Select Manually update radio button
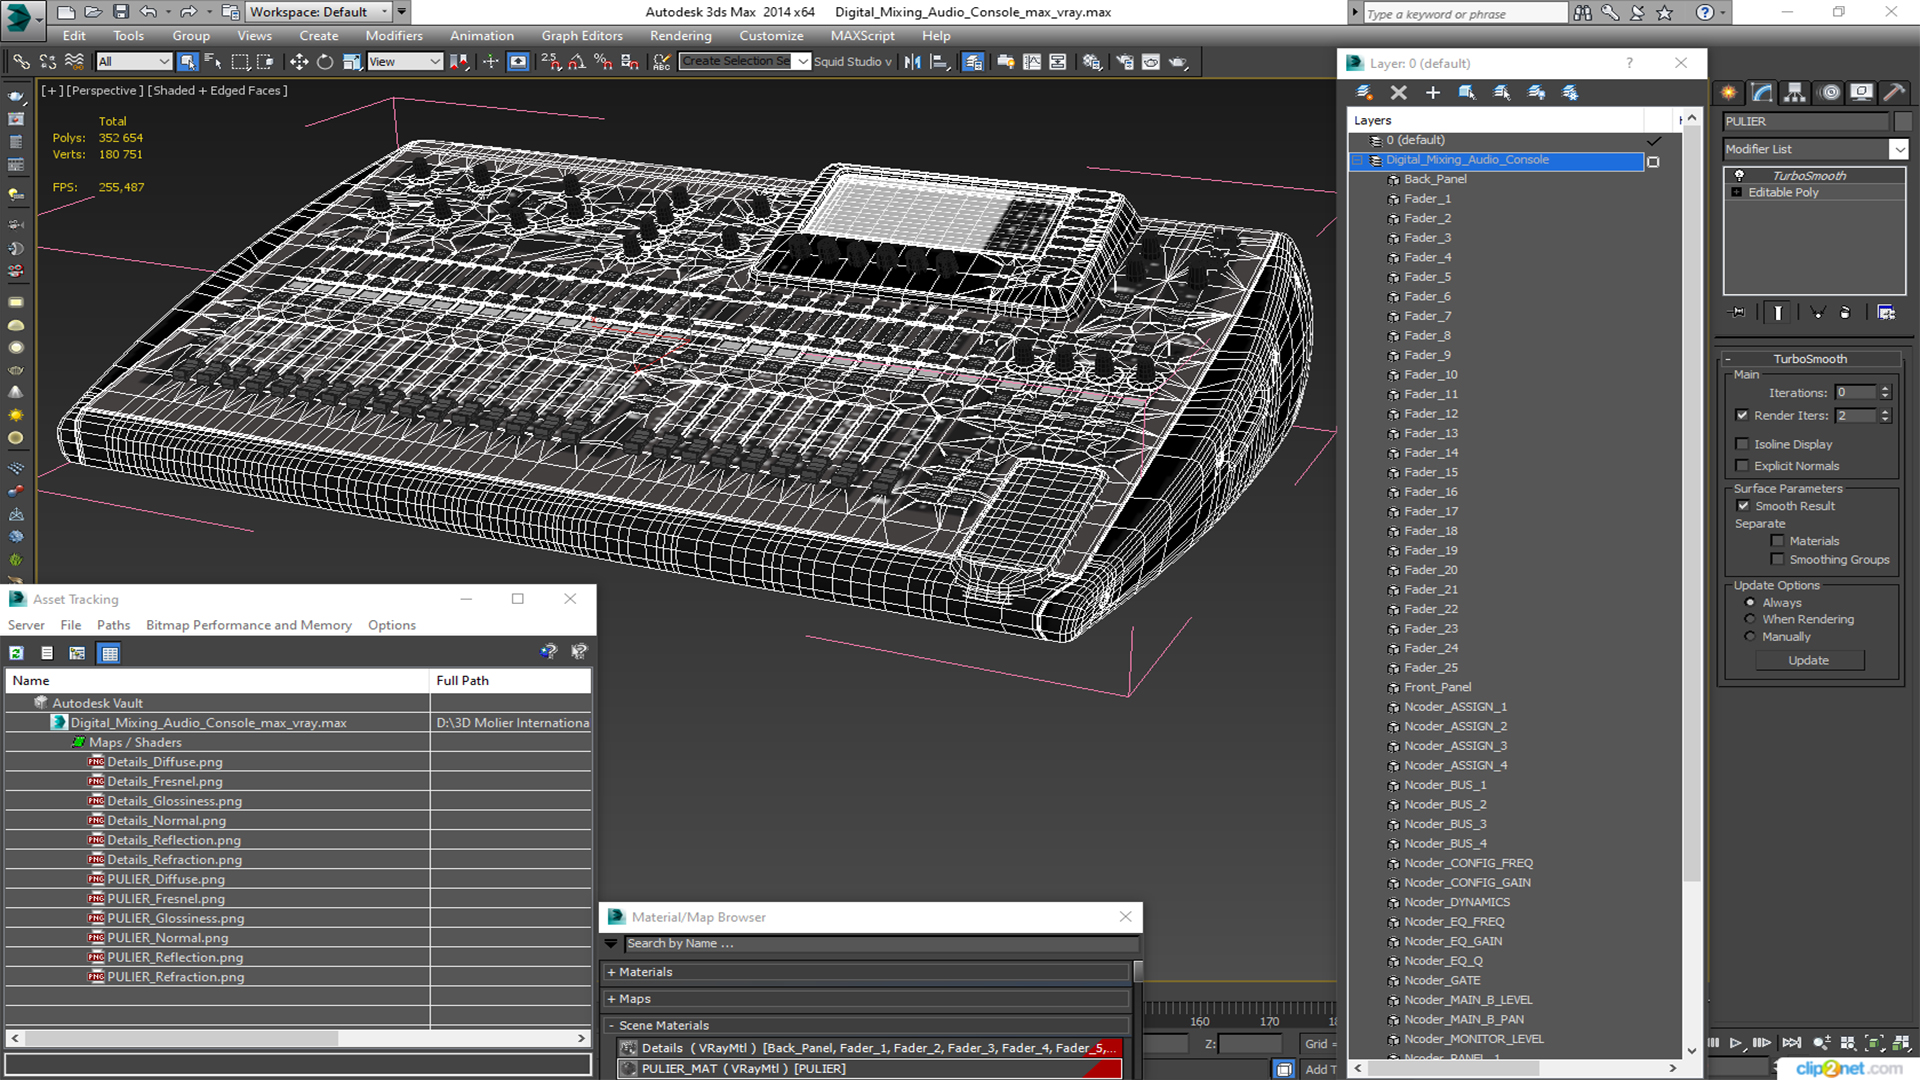Screen dimensions: 1920x1080 tap(1750, 636)
